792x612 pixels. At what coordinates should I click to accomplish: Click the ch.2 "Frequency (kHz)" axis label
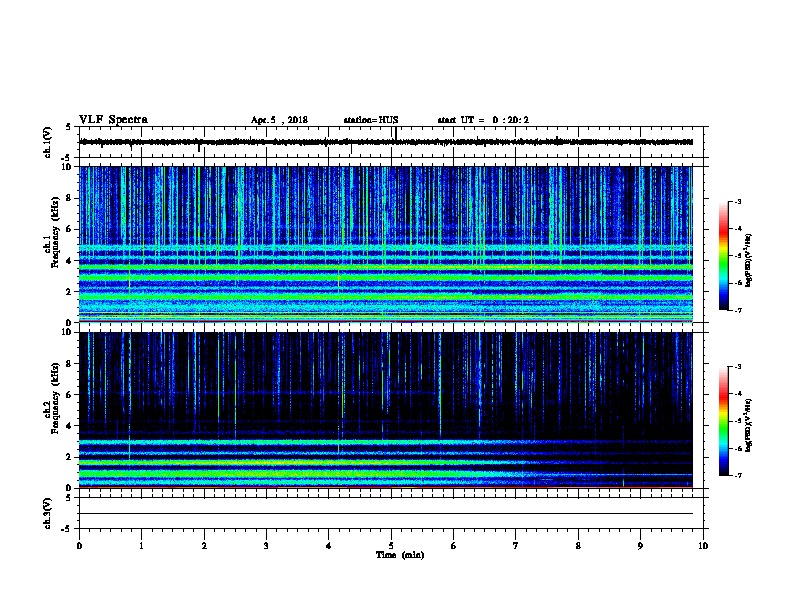tap(55, 398)
